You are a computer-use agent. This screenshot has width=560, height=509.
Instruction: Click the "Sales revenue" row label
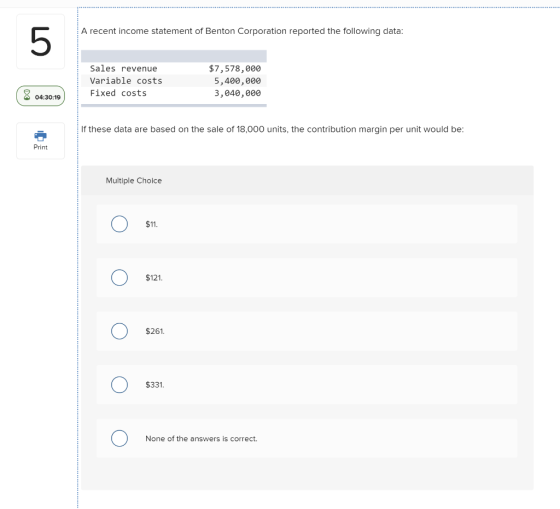[x=123, y=68]
